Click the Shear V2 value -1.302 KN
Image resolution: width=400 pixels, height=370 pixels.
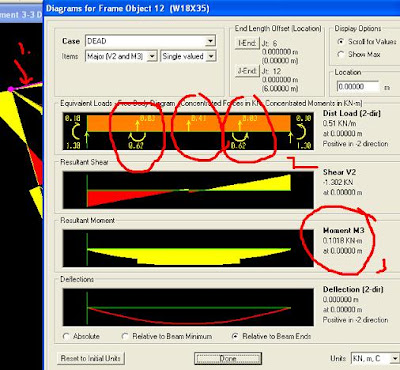point(338,182)
